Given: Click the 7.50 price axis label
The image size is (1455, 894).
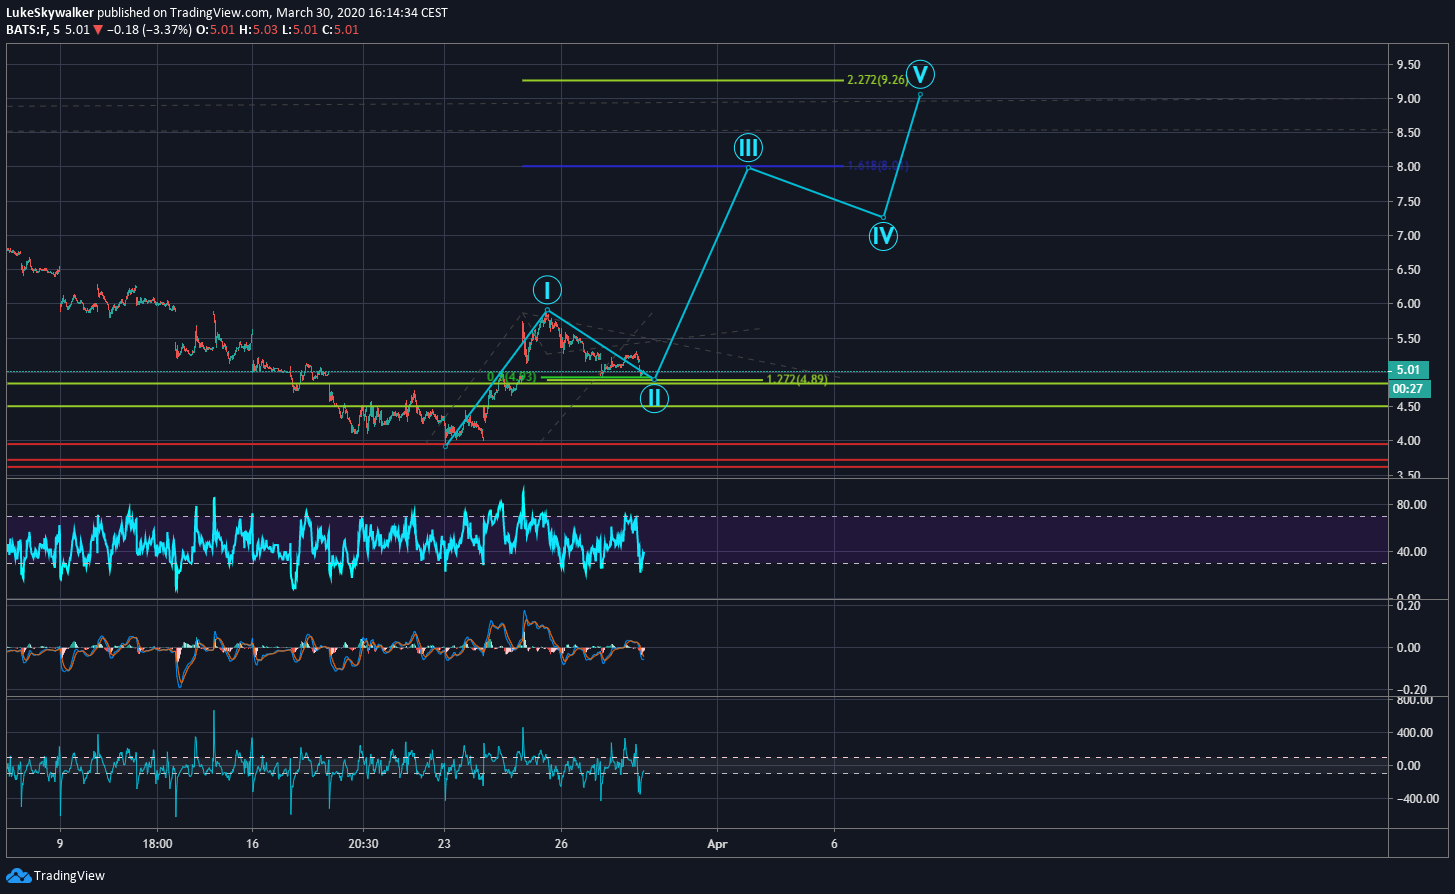Looking at the screenshot, I should (x=1409, y=202).
